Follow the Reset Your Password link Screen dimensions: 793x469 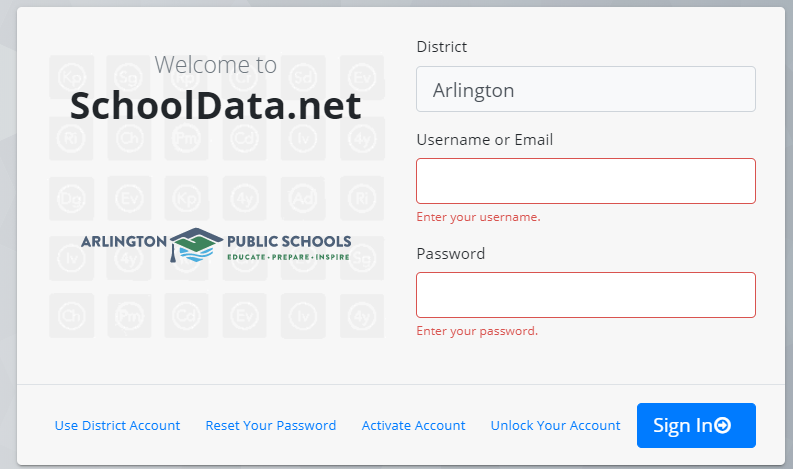pos(271,426)
